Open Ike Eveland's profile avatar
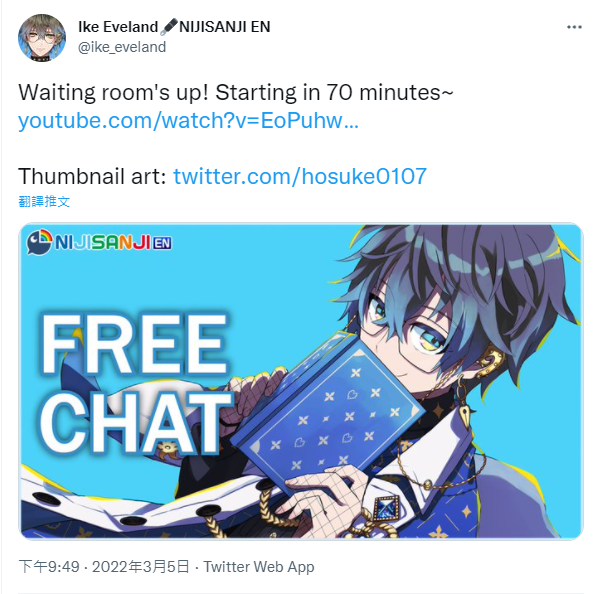600x594 pixels. pyautogui.click(x=42, y=38)
